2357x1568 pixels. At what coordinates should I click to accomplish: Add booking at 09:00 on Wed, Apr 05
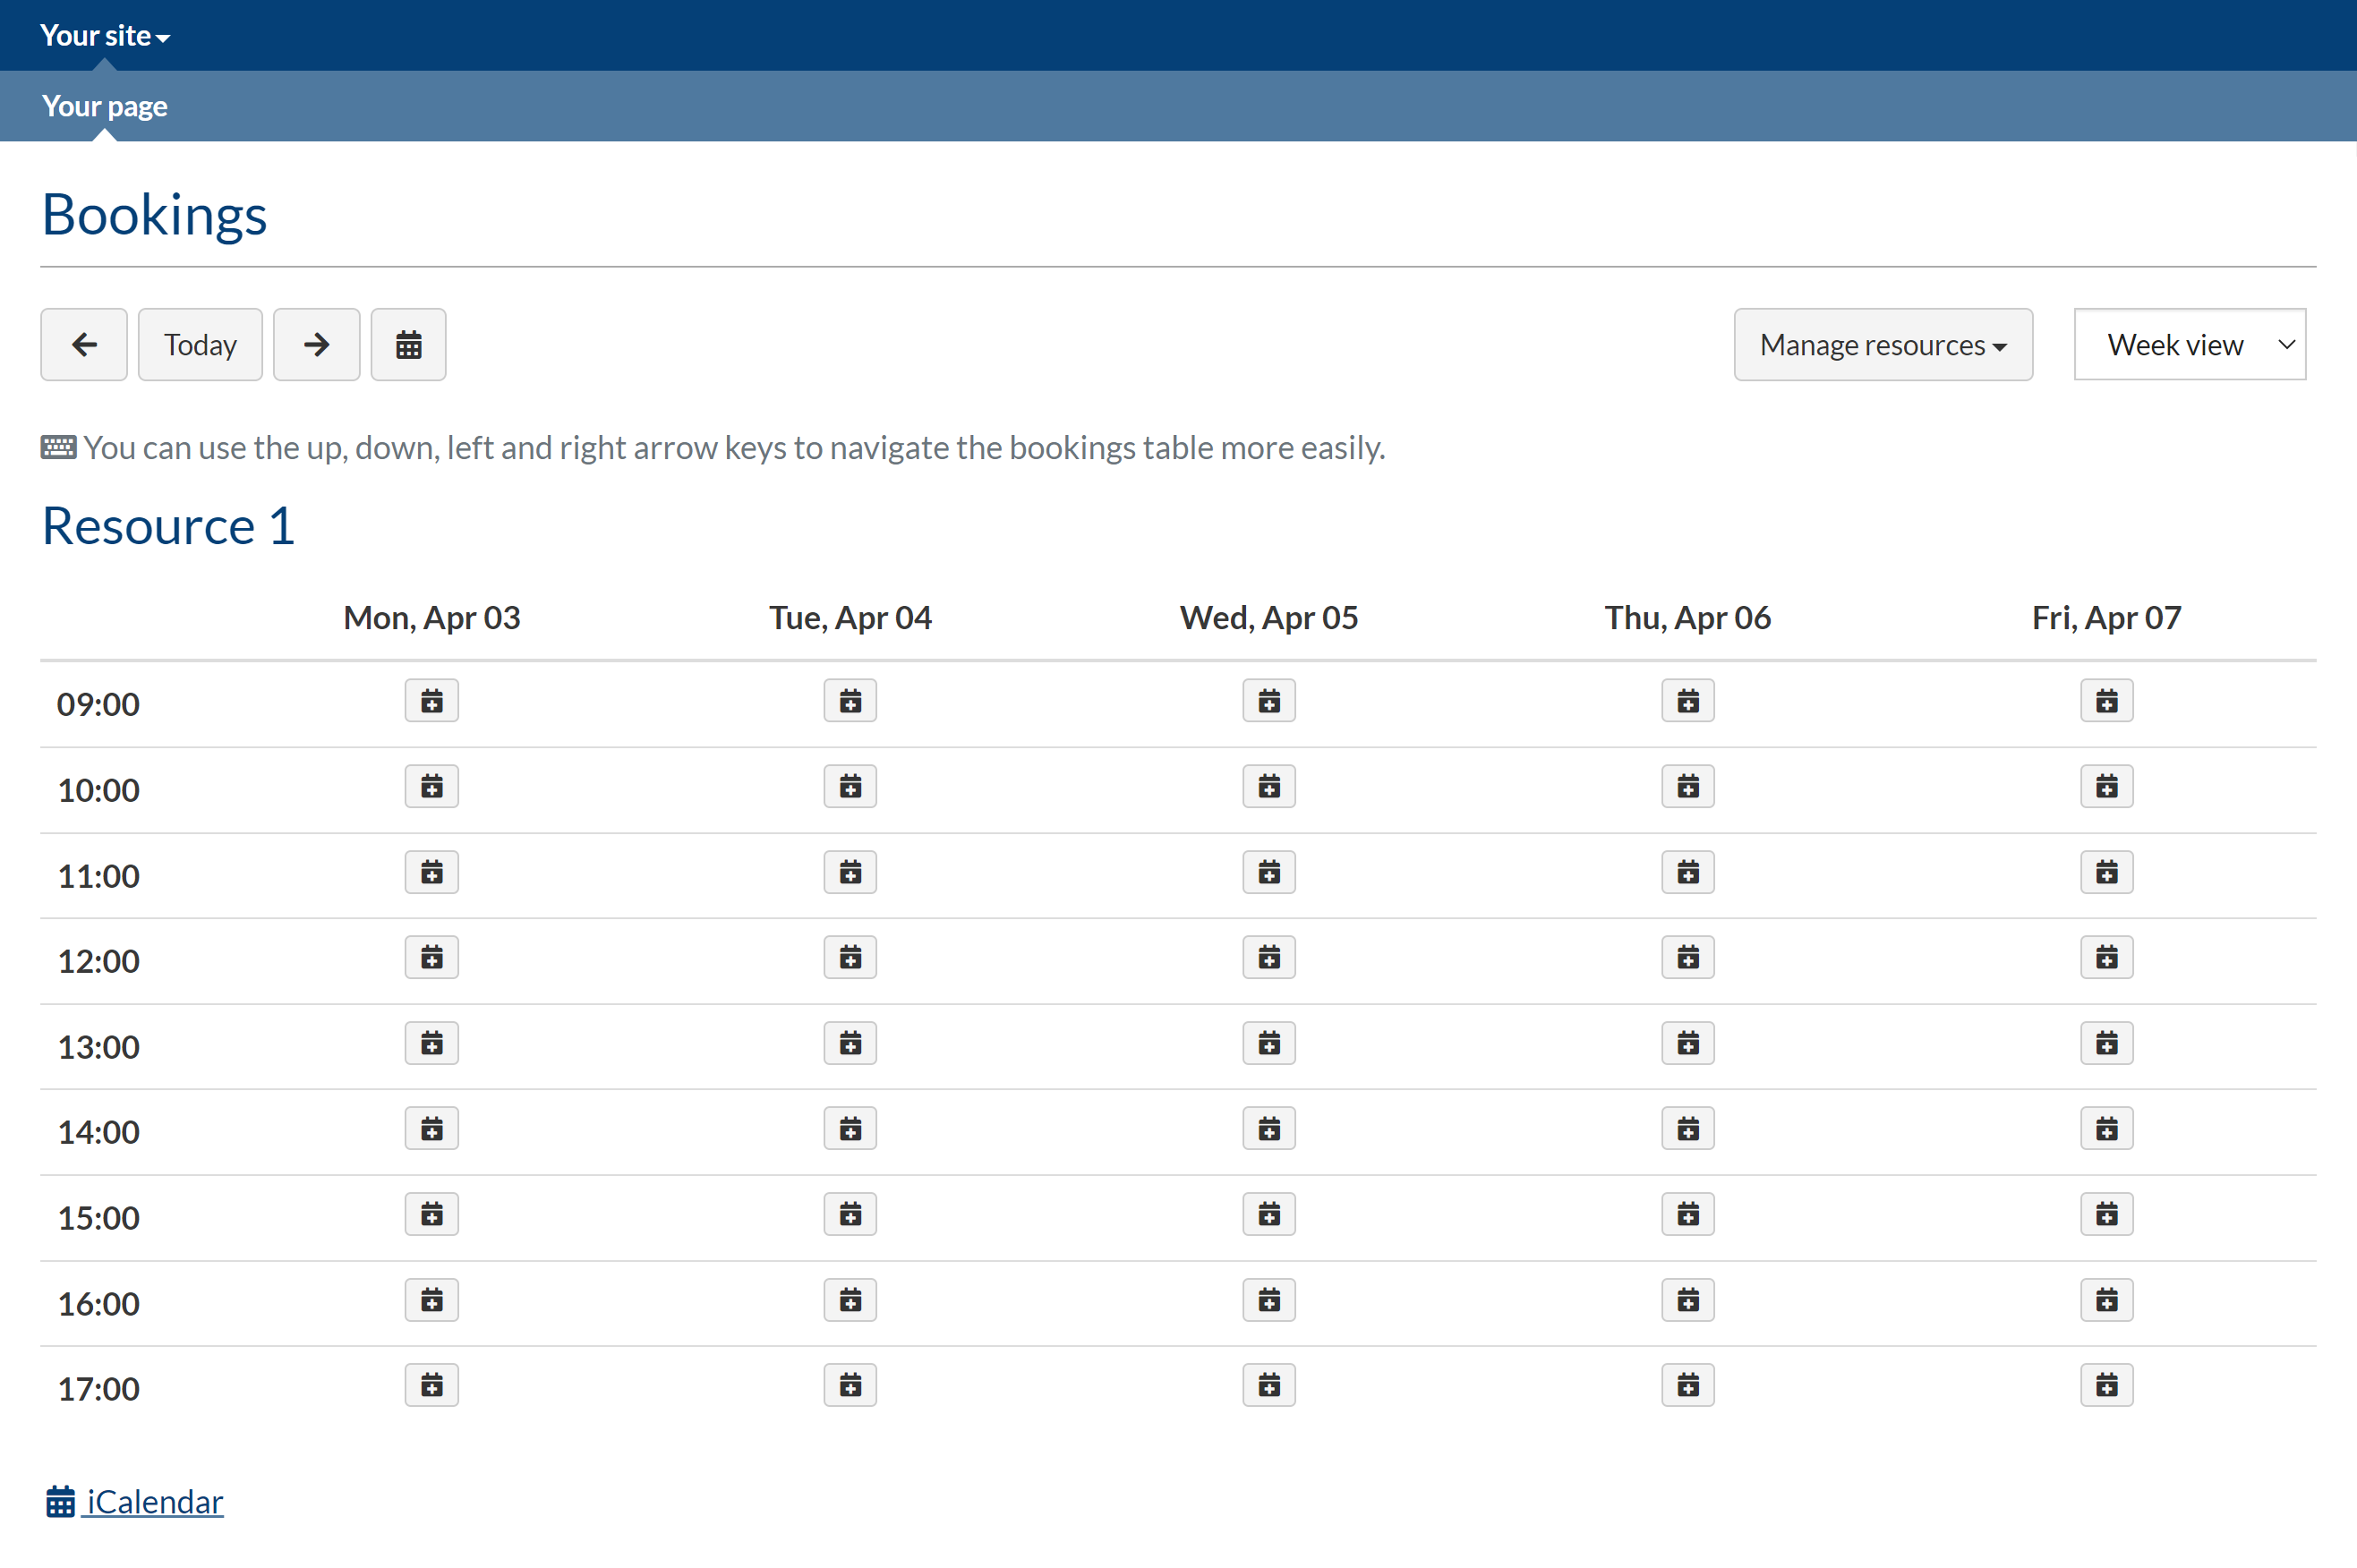coord(1269,701)
